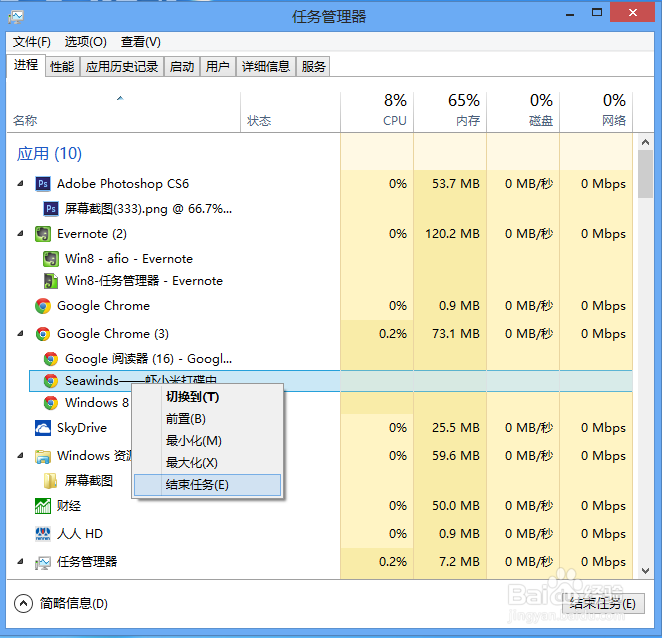
Task: Click the Seawinds Chrome tab icon
Action: pyautogui.click(x=51, y=381)
